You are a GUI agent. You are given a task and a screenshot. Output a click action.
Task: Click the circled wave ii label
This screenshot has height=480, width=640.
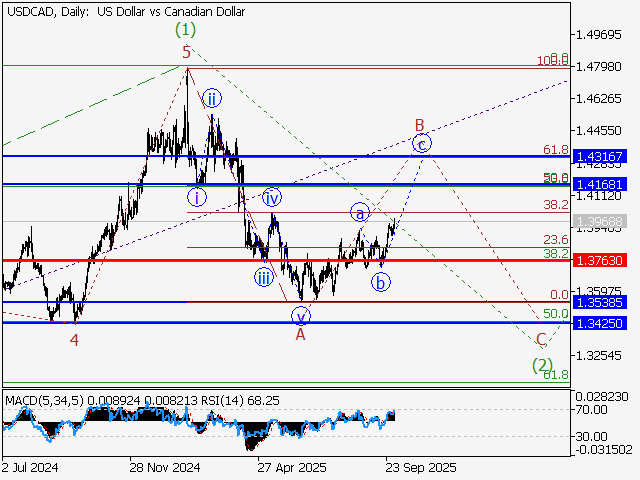coord(212,98)
